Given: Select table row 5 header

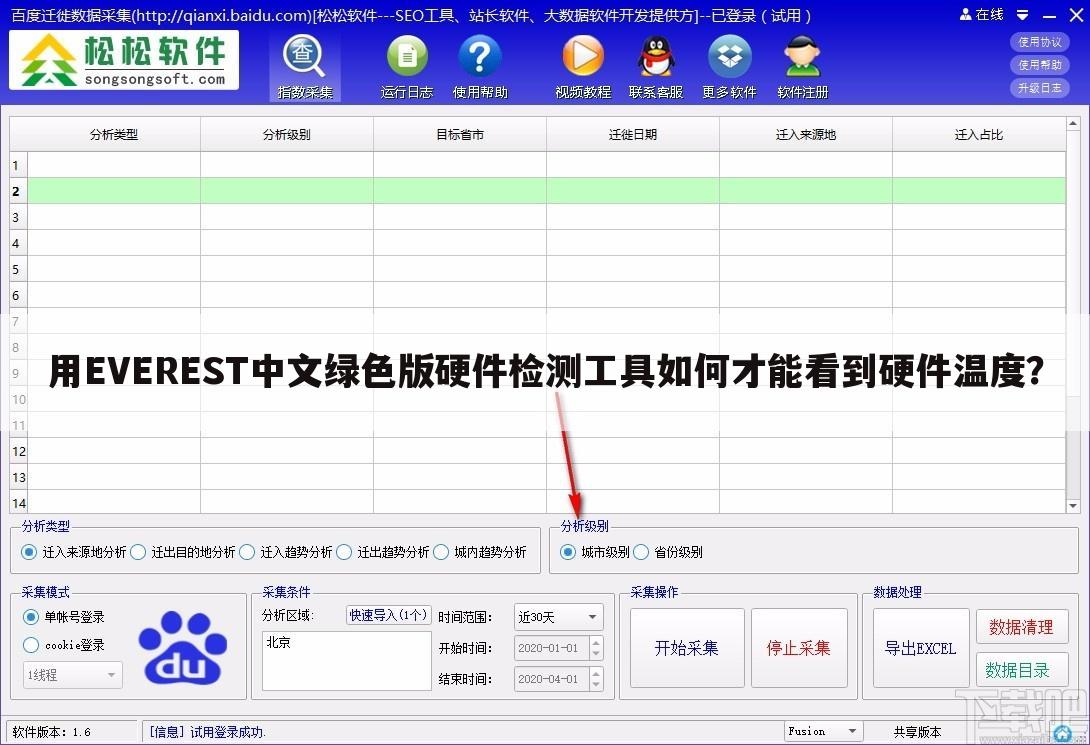Looking at the screenshot, I should click(x=18, y=269).
